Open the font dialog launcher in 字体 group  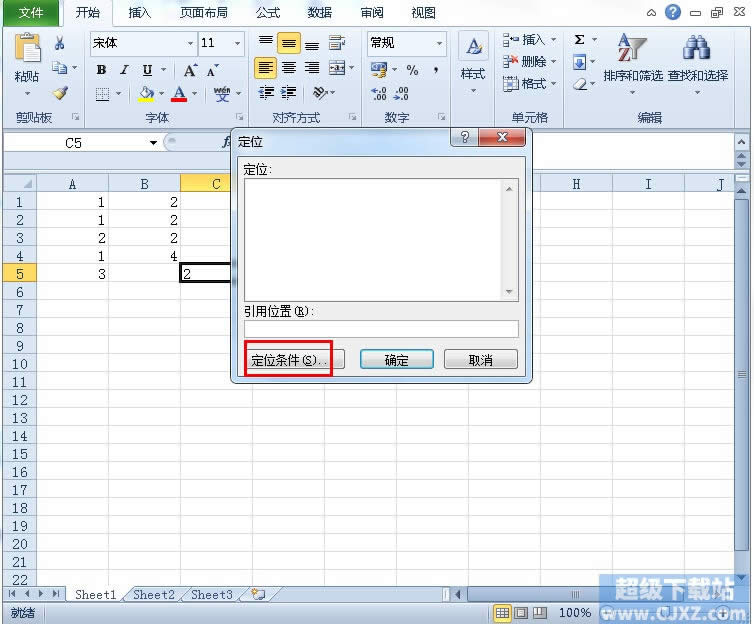point(239,117)
